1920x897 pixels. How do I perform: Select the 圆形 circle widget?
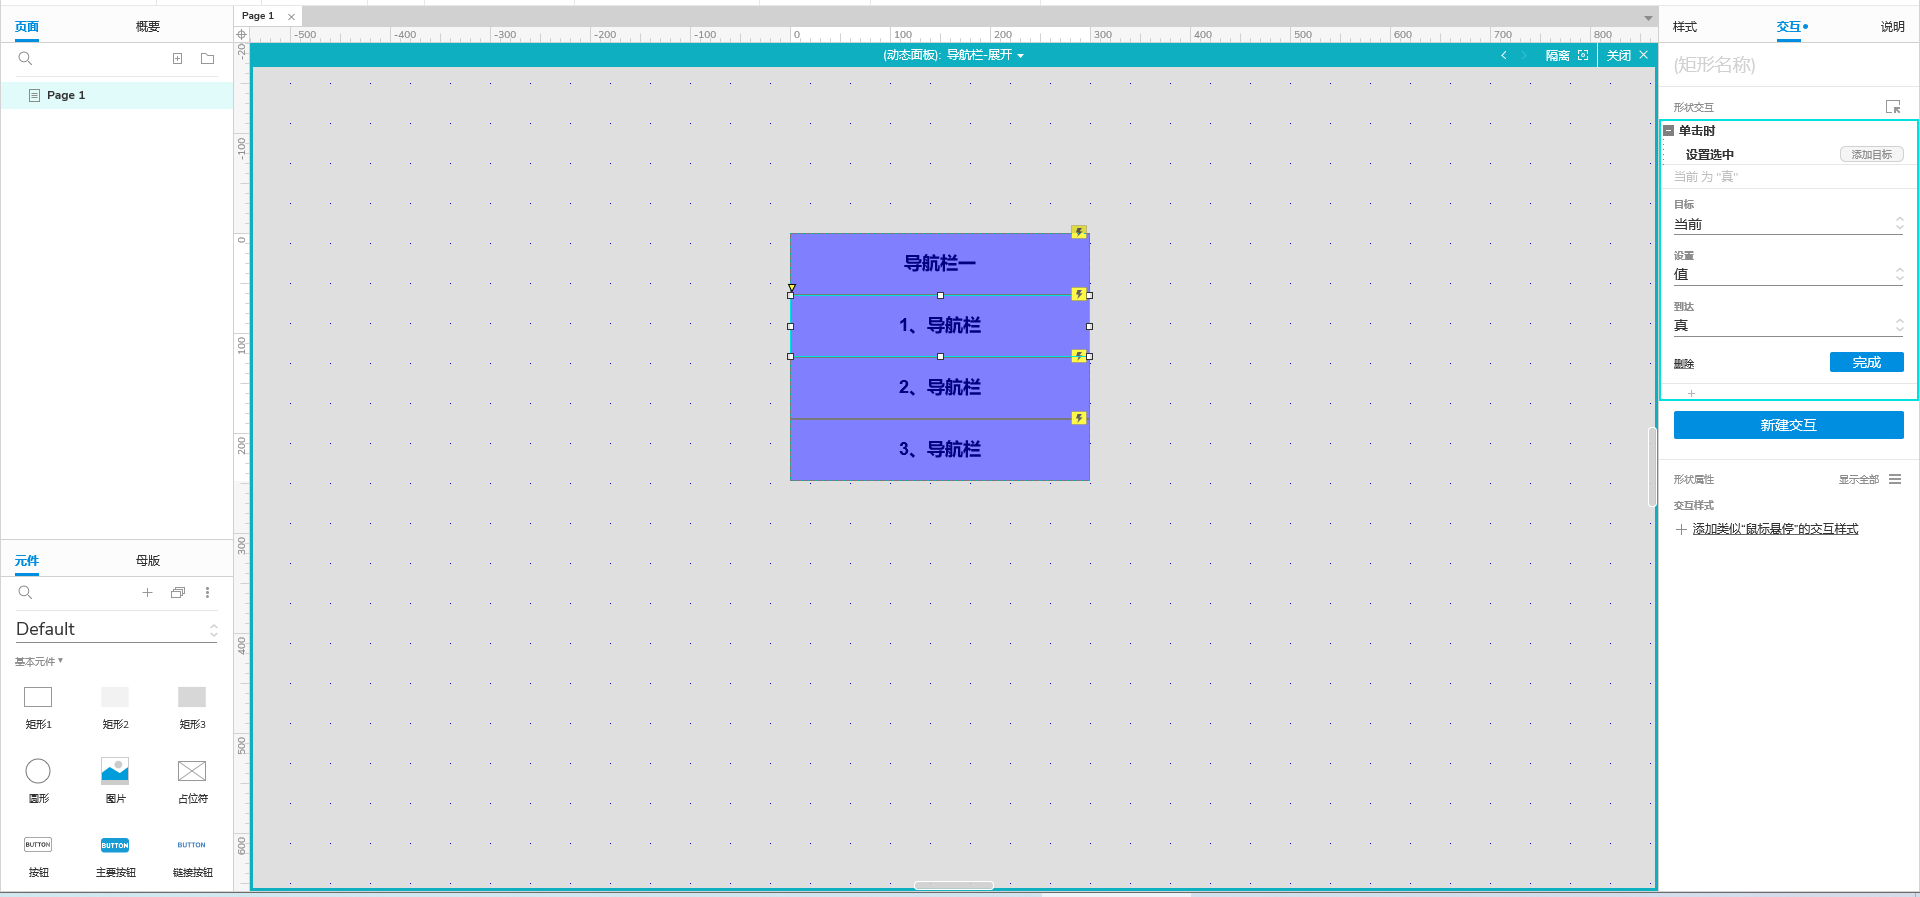(x=38, y=771)
